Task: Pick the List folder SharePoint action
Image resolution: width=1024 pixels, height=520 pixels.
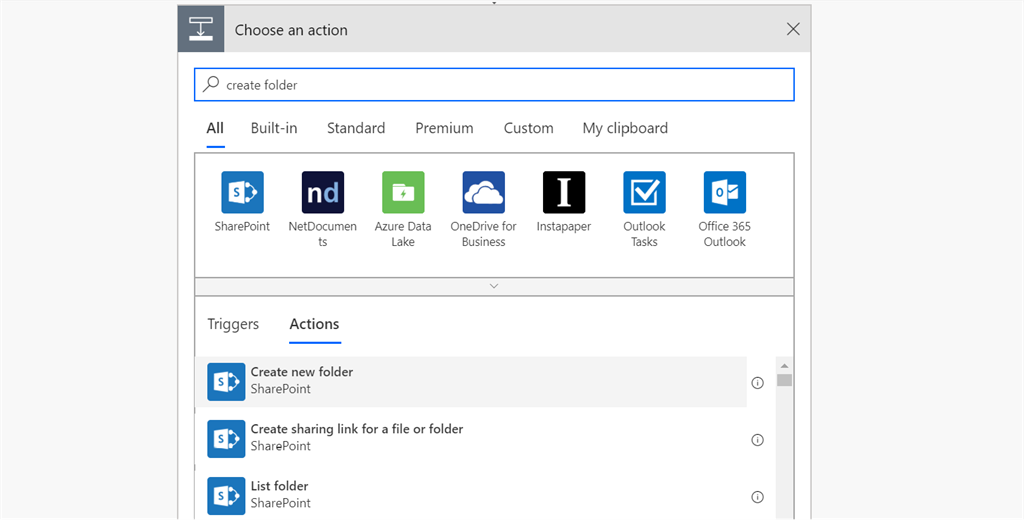Action: tap(471, 496)
